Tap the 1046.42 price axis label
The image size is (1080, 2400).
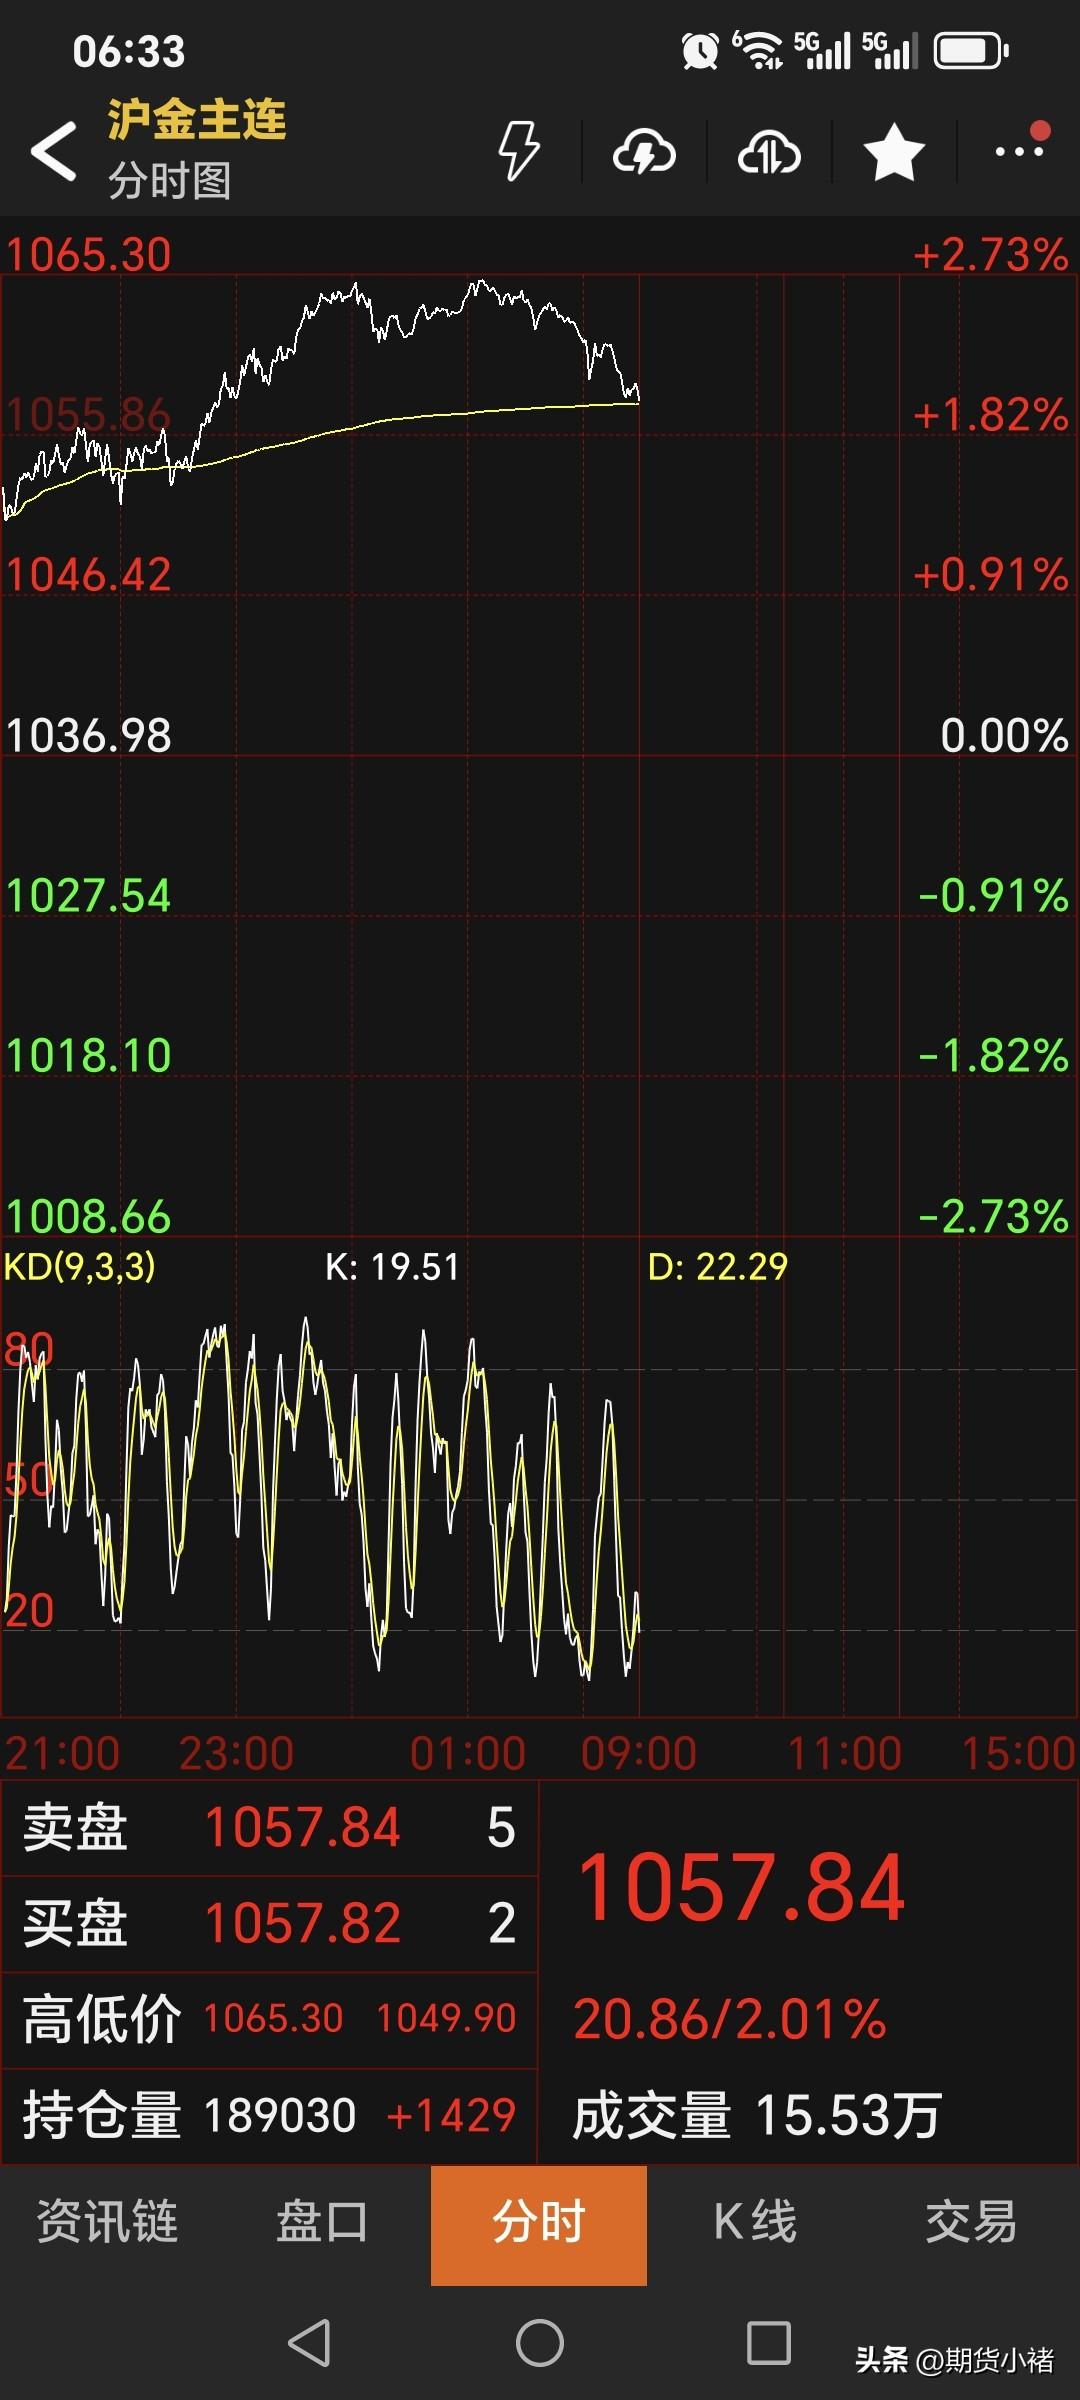tap(89, 575)
